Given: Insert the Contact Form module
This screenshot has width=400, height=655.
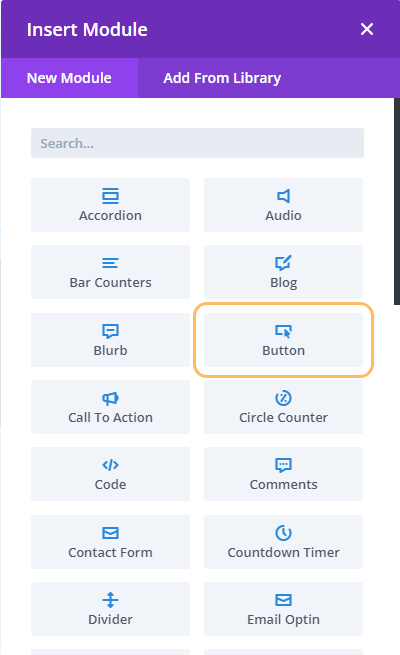Looking at the screenshot, I should [110, 542].
